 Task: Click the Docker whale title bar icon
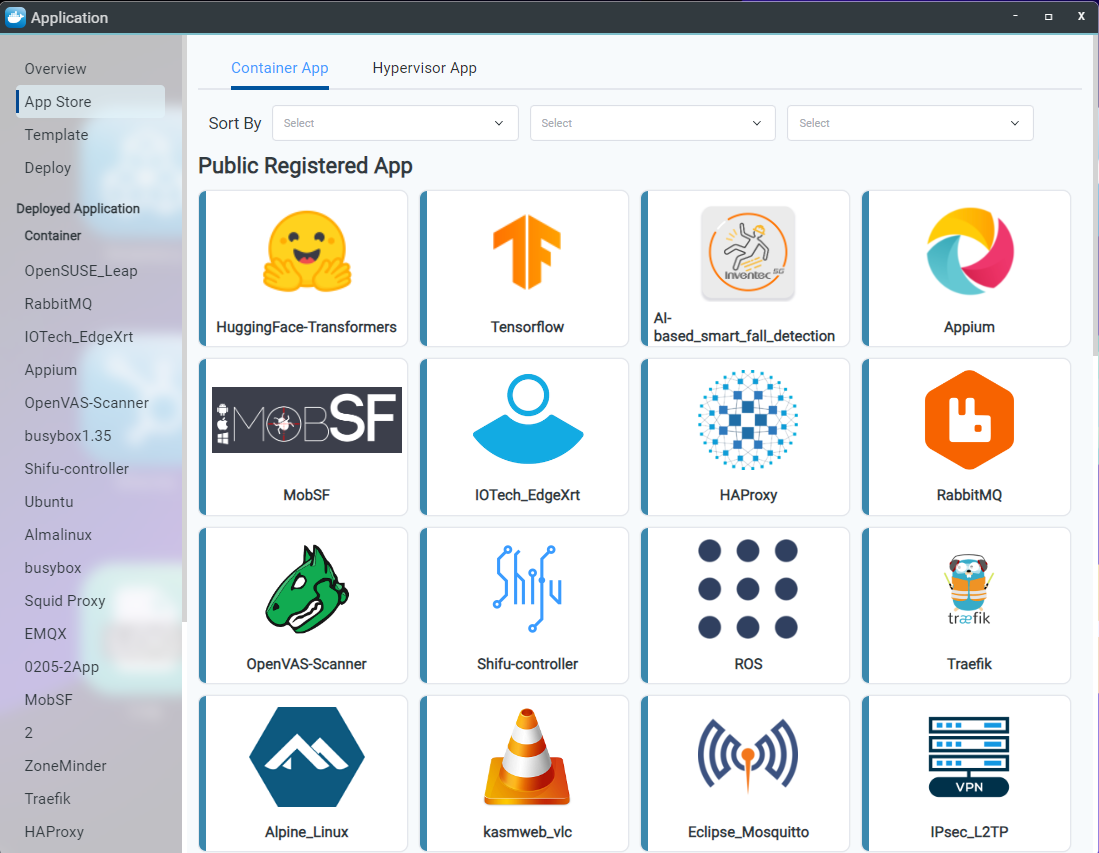tap(15, 17)
